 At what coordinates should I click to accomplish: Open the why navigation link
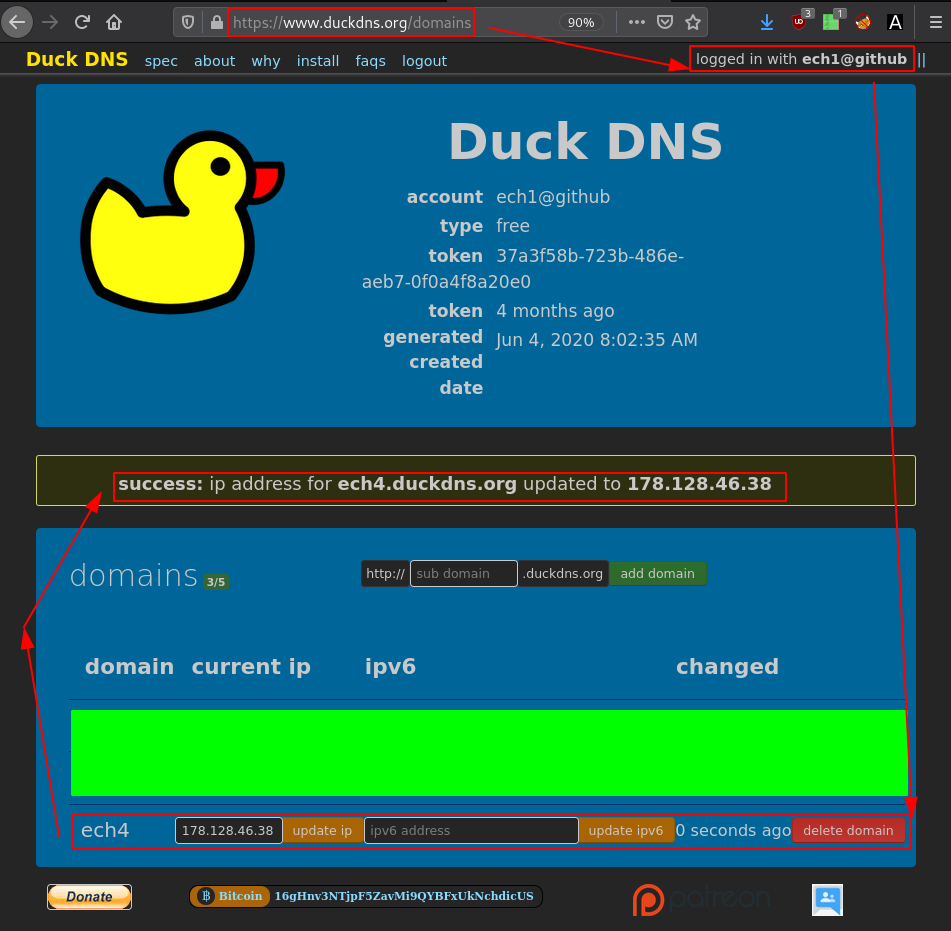pyautogui.click(x=266, y=61)
